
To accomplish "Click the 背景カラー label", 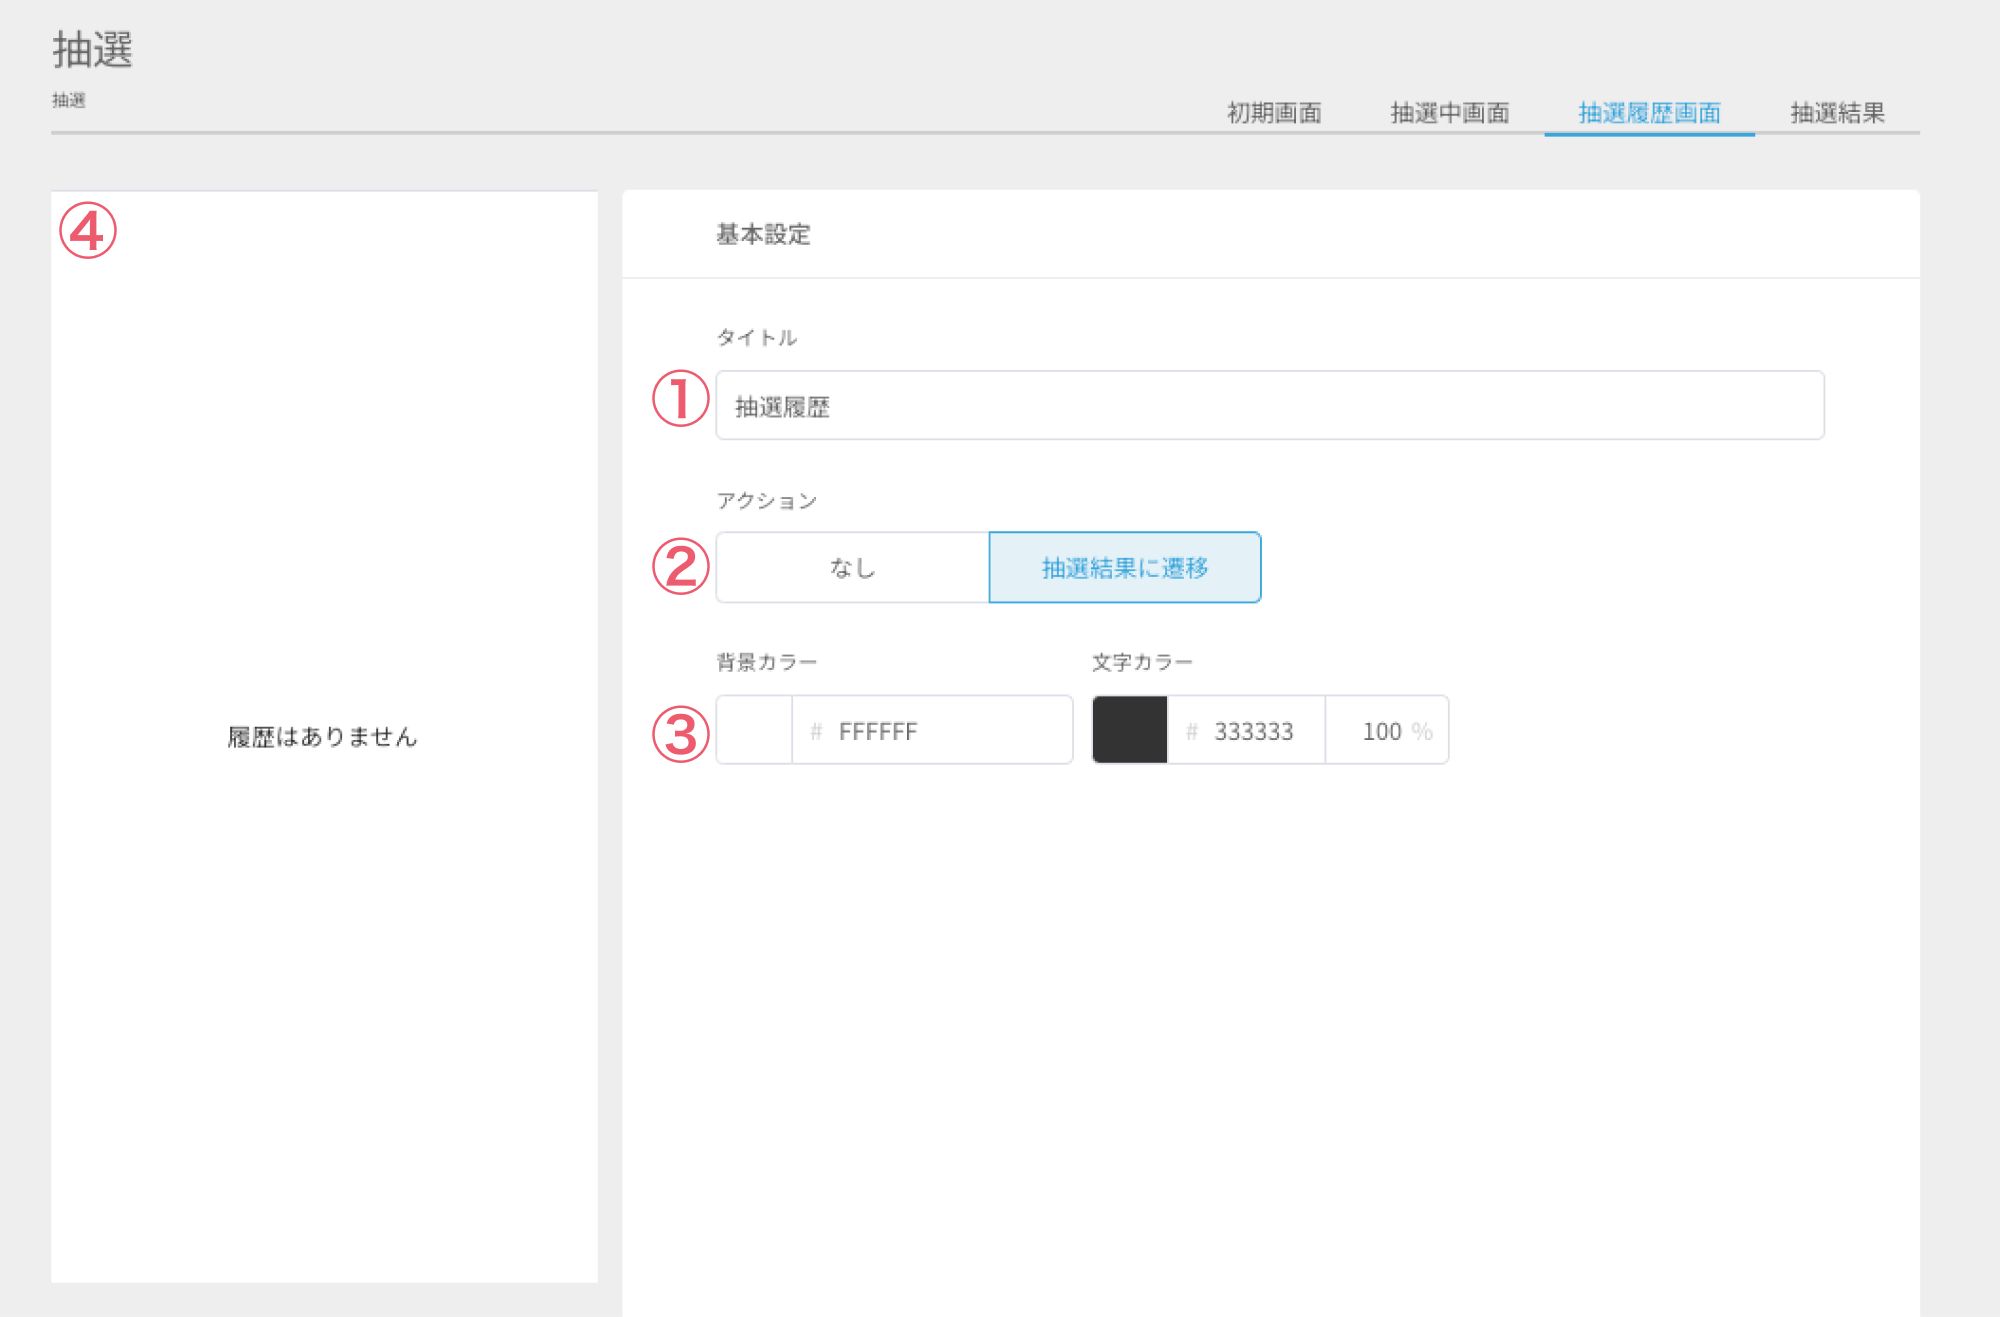I will point(767,662).
